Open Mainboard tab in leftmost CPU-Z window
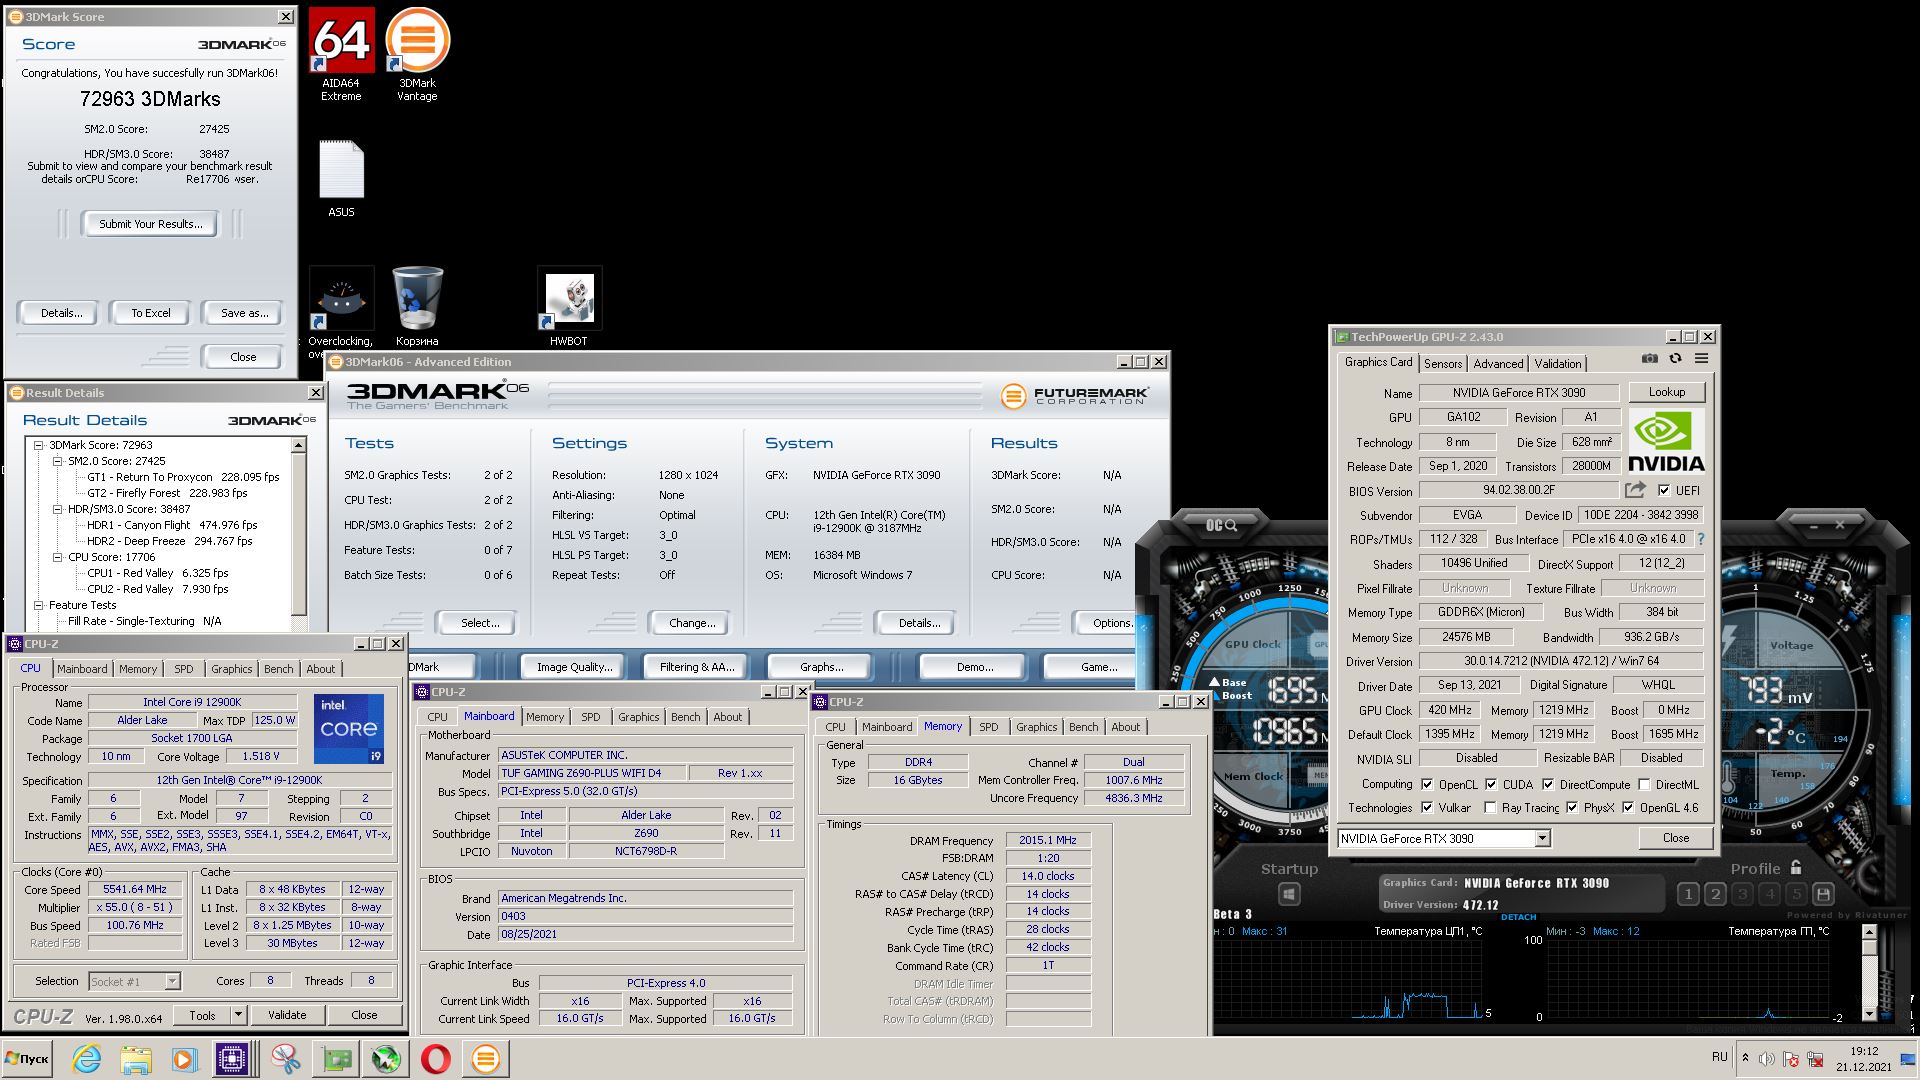Viewport: 1920px width, 1080px height. 82,669
